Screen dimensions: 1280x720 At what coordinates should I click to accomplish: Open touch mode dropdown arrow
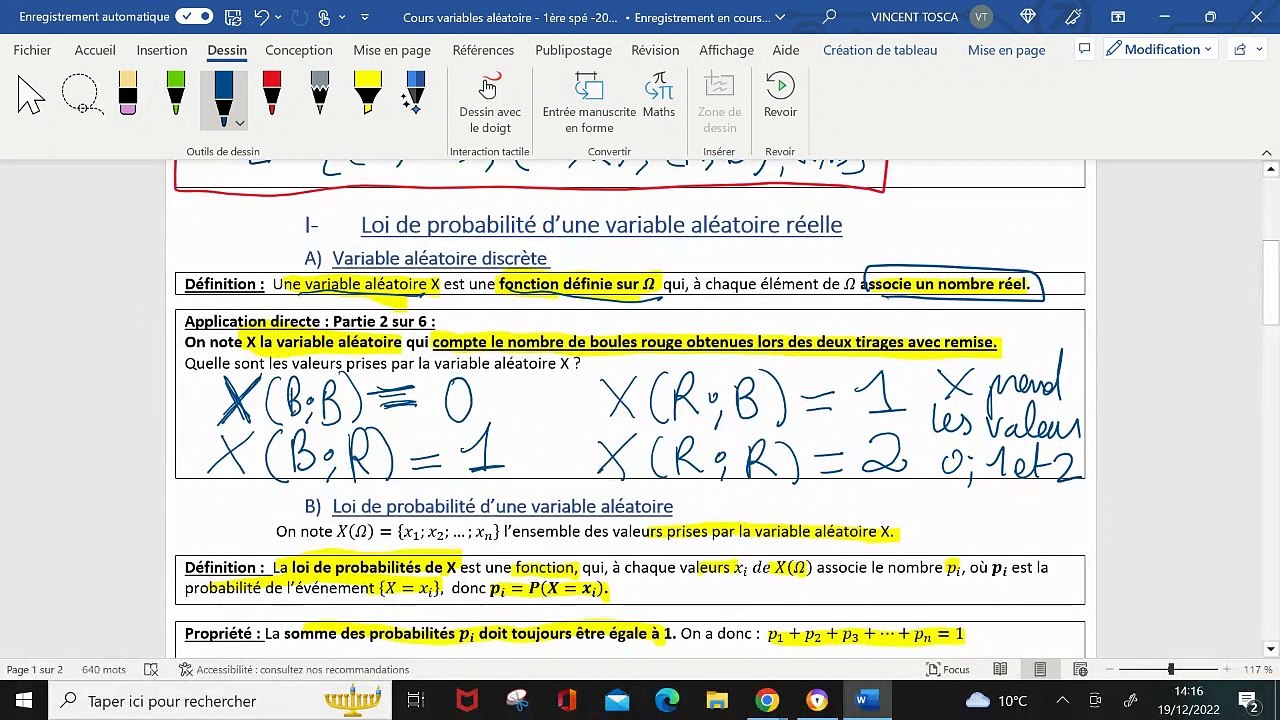tap(342, 17)
